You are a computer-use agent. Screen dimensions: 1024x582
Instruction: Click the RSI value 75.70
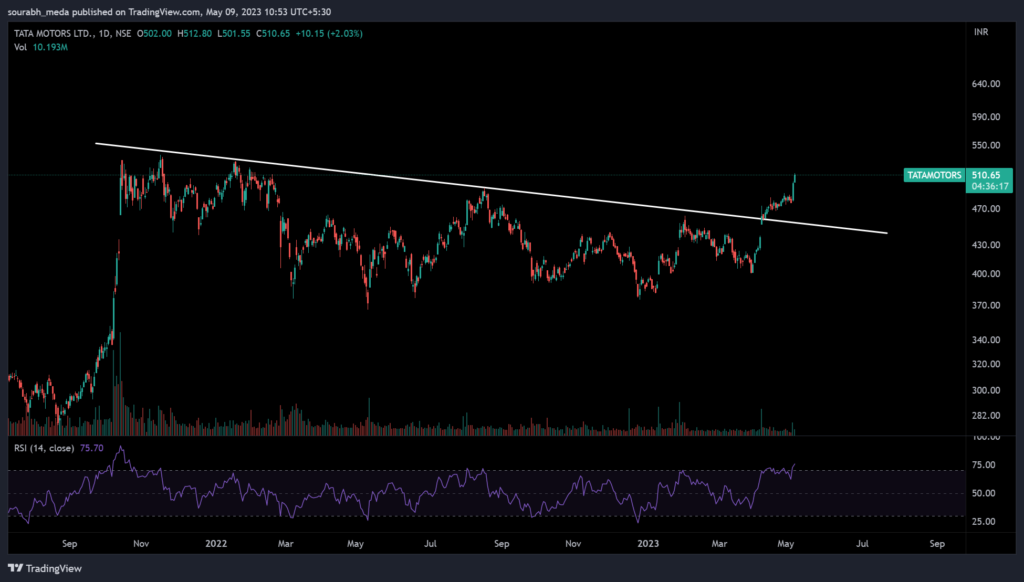92,448
